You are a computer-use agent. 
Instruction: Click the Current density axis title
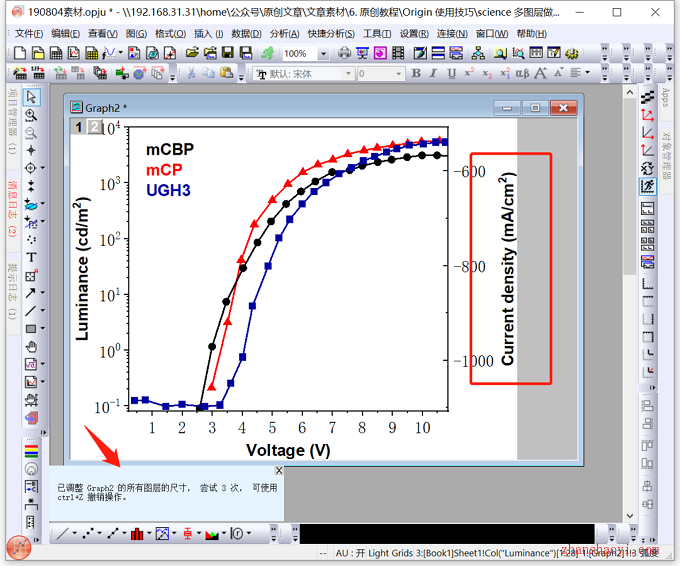[507, 268]
